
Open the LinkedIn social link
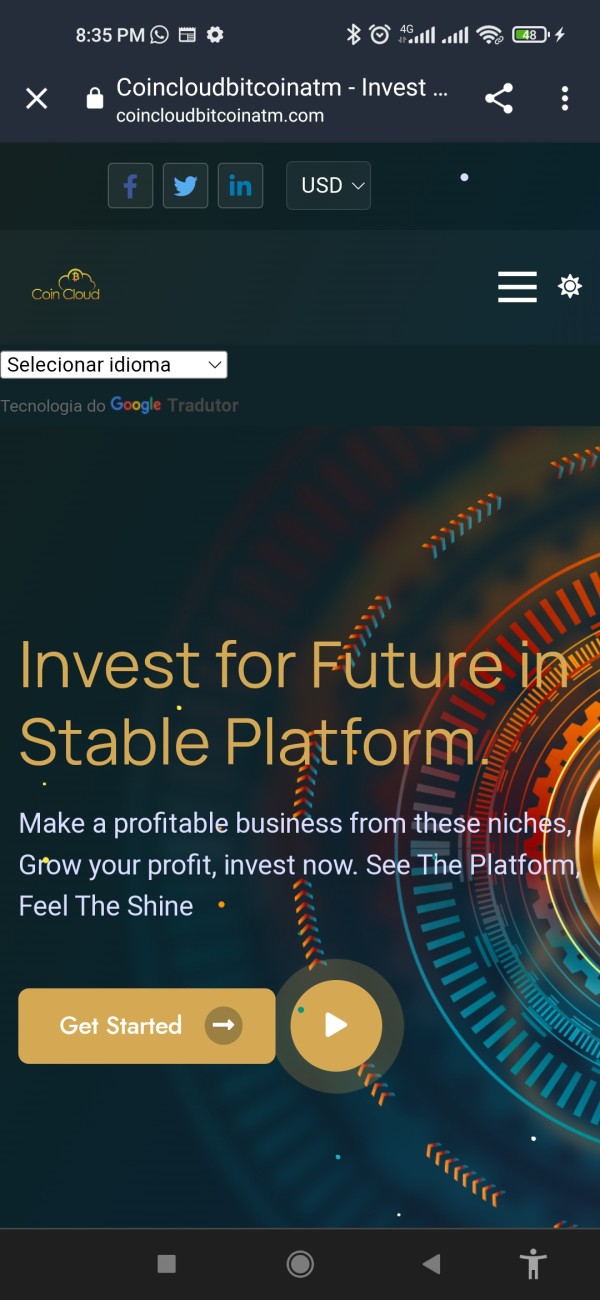point(240,186)
